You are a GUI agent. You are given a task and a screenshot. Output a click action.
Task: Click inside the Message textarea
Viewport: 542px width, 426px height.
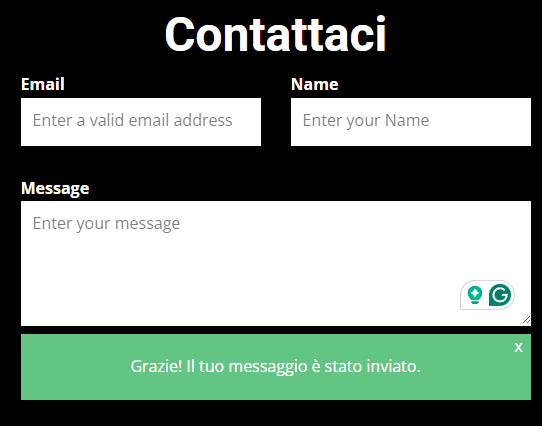click(276, 263)
